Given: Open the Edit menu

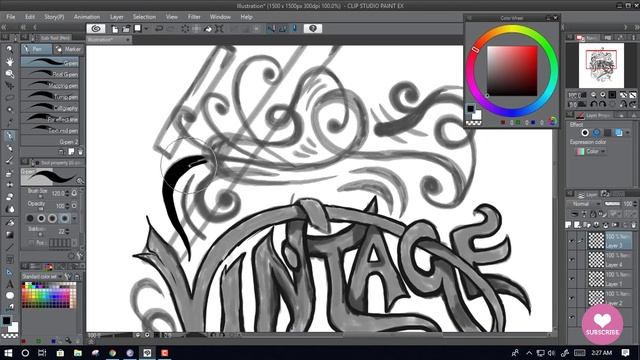Looking at the screenshot, I should pos(30,17).
